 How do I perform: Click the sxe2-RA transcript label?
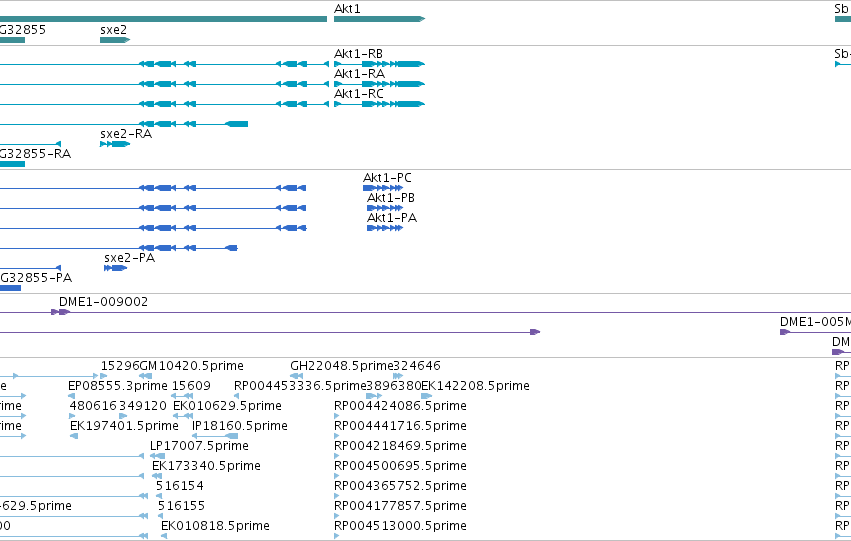pos(126,134)
